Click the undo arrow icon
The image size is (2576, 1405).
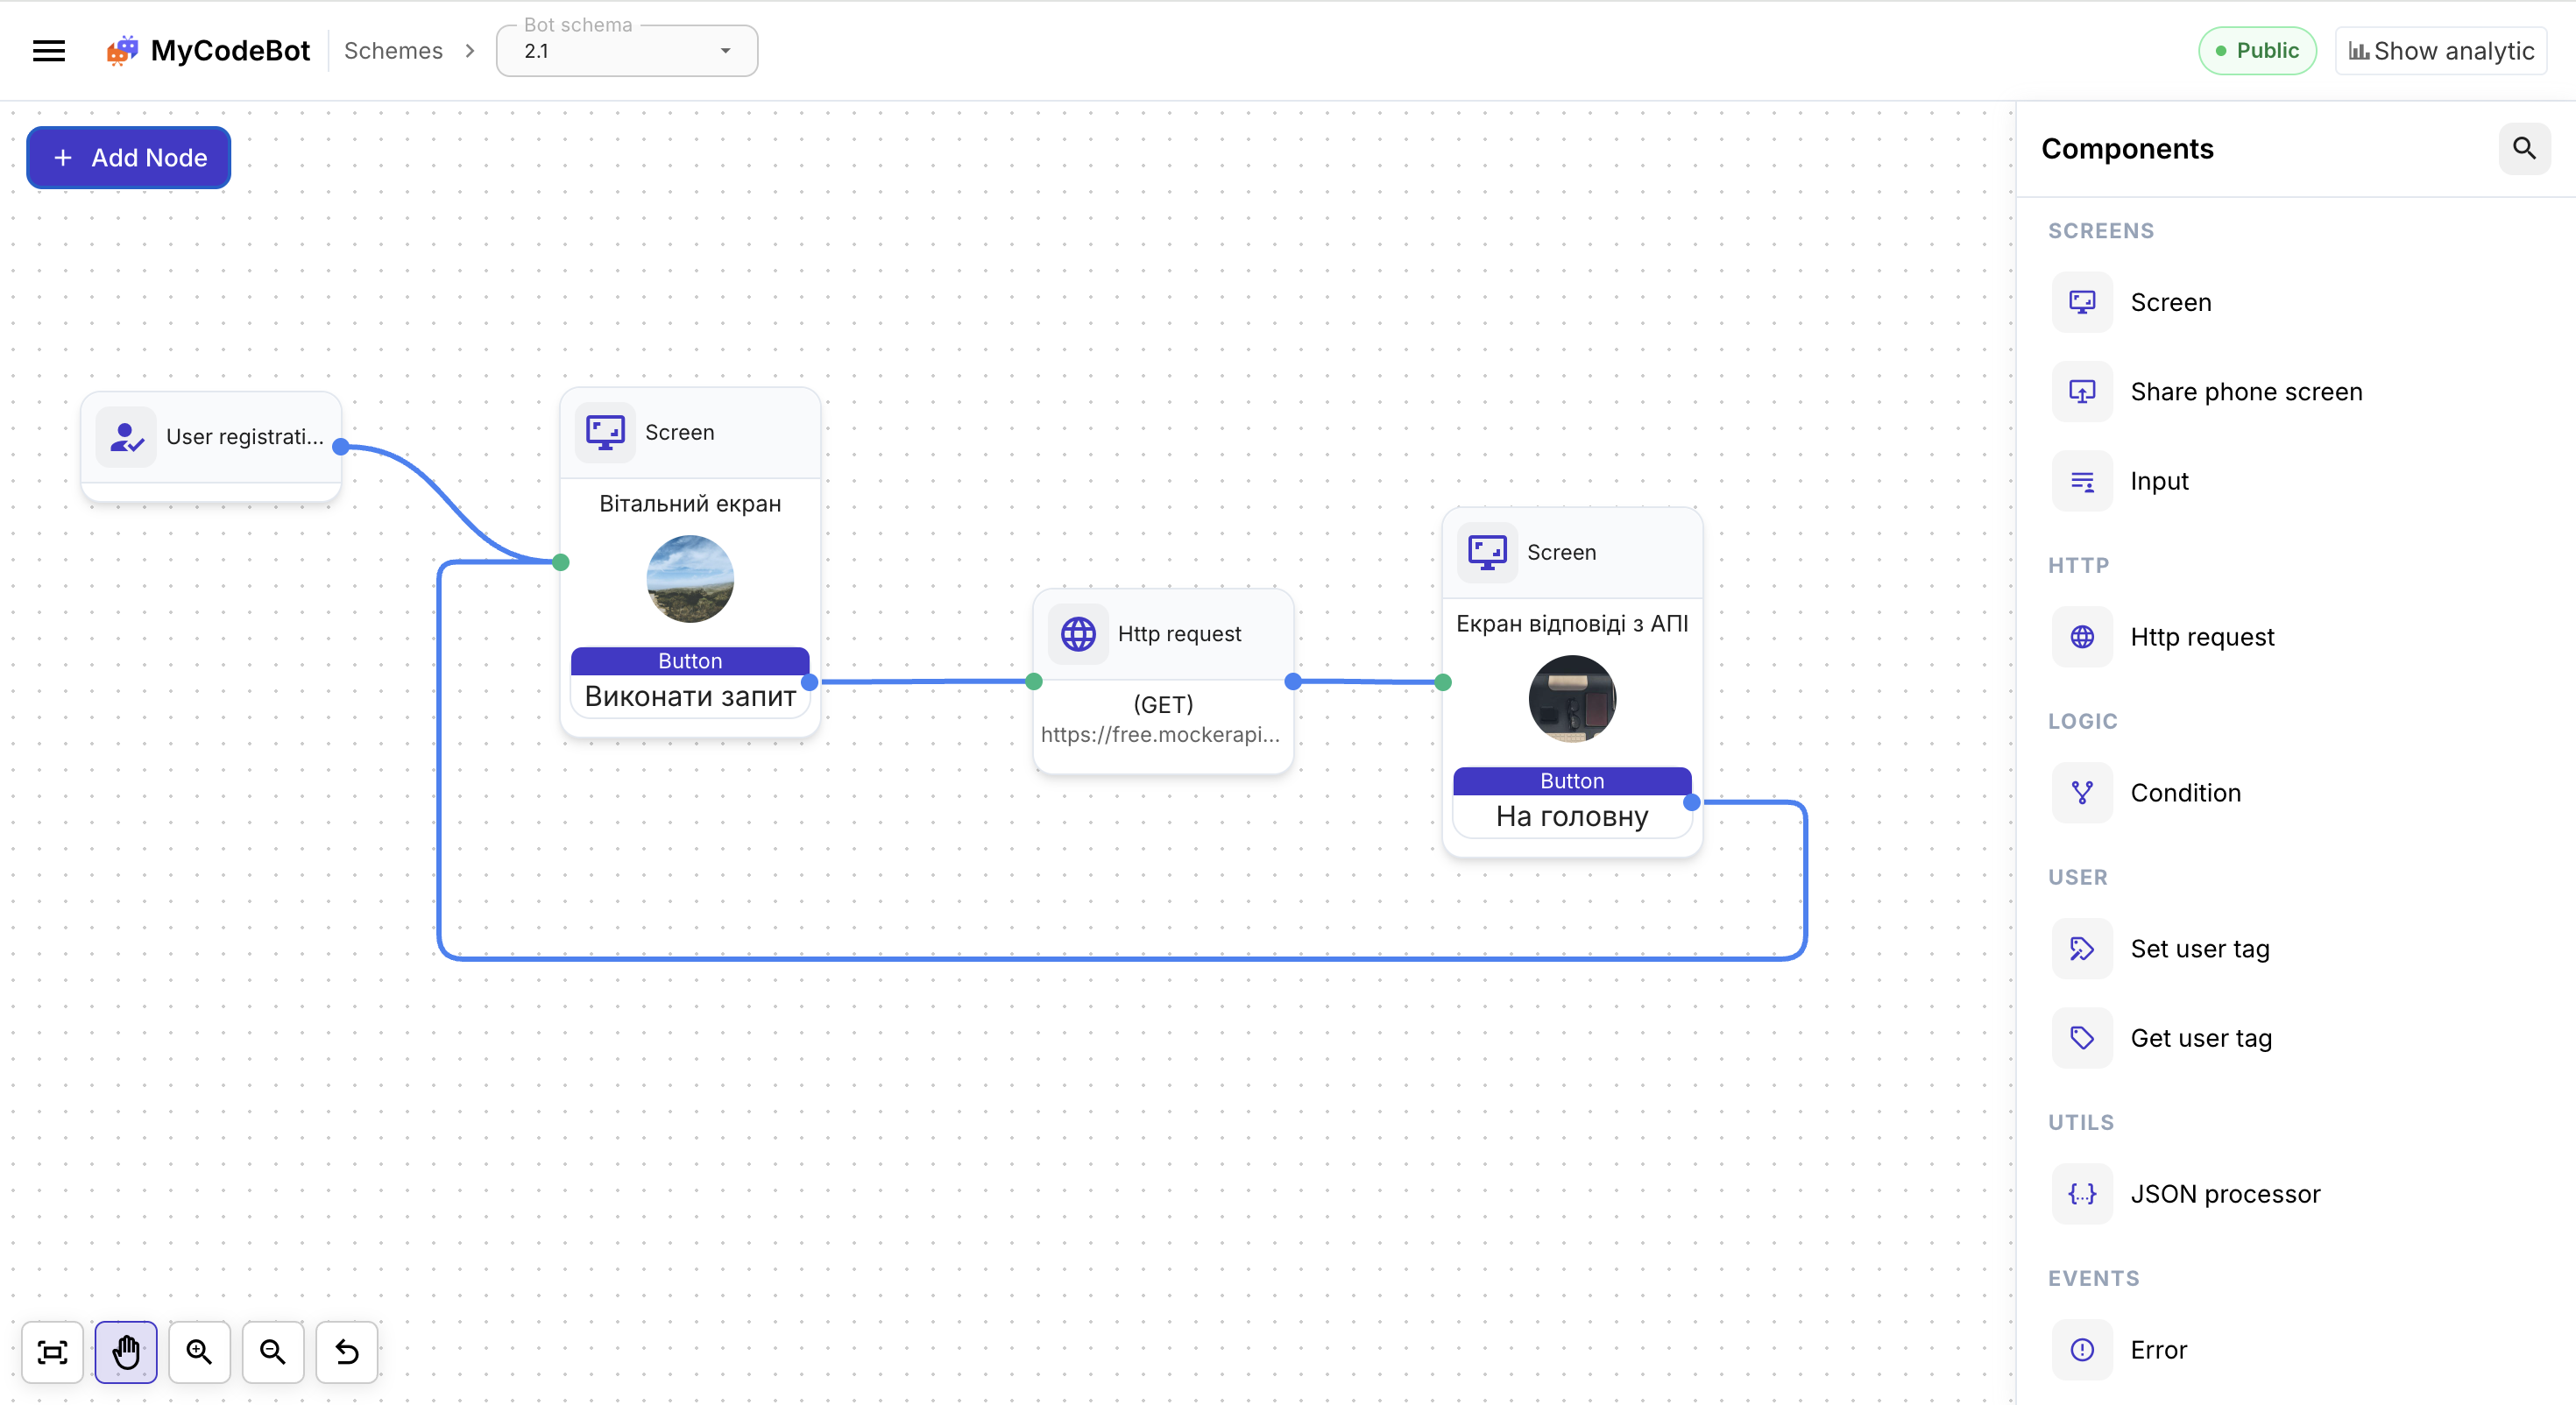point(345,1352)
